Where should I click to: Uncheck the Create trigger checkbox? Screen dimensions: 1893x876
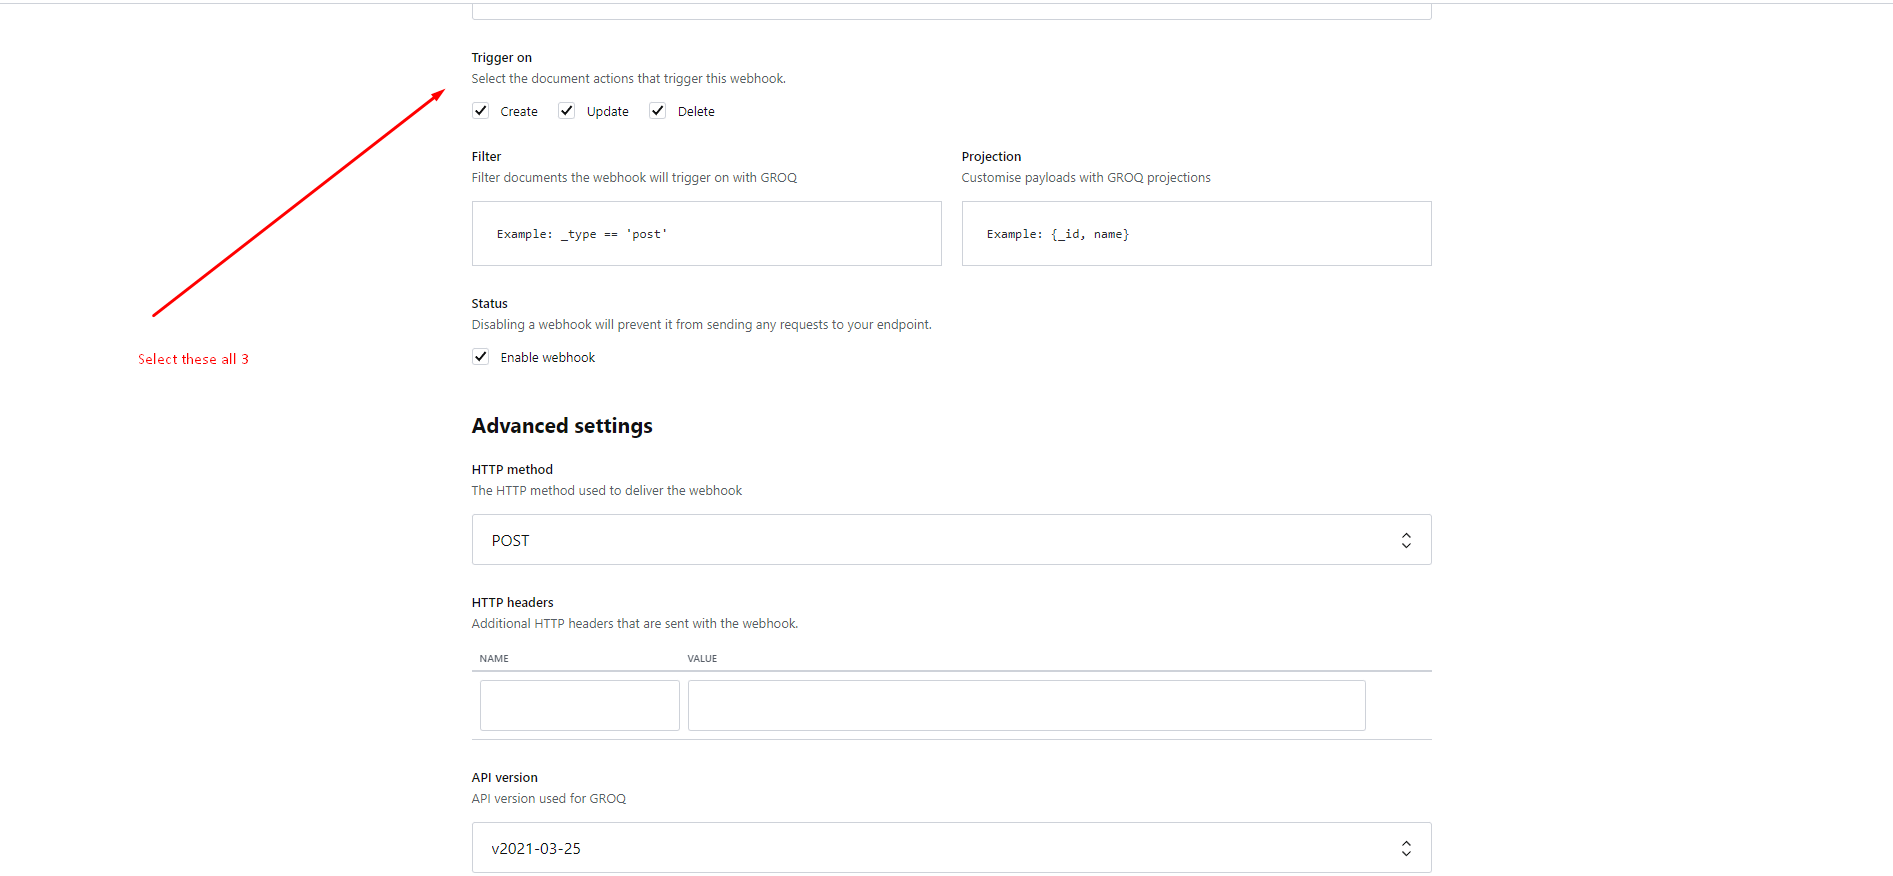pos(481,111)
